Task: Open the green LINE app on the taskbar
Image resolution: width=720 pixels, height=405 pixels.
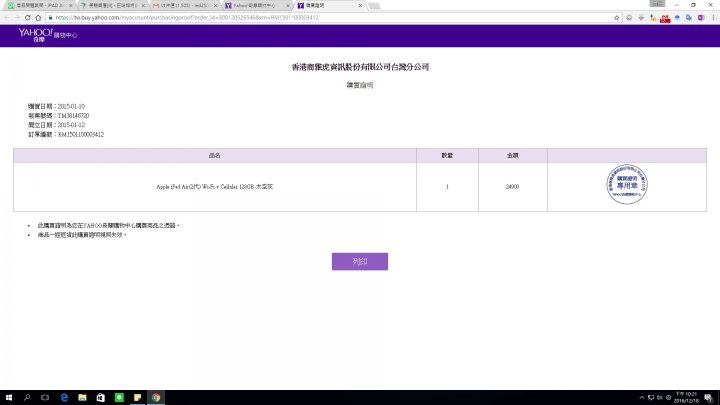Action: [x=119, y=397]
